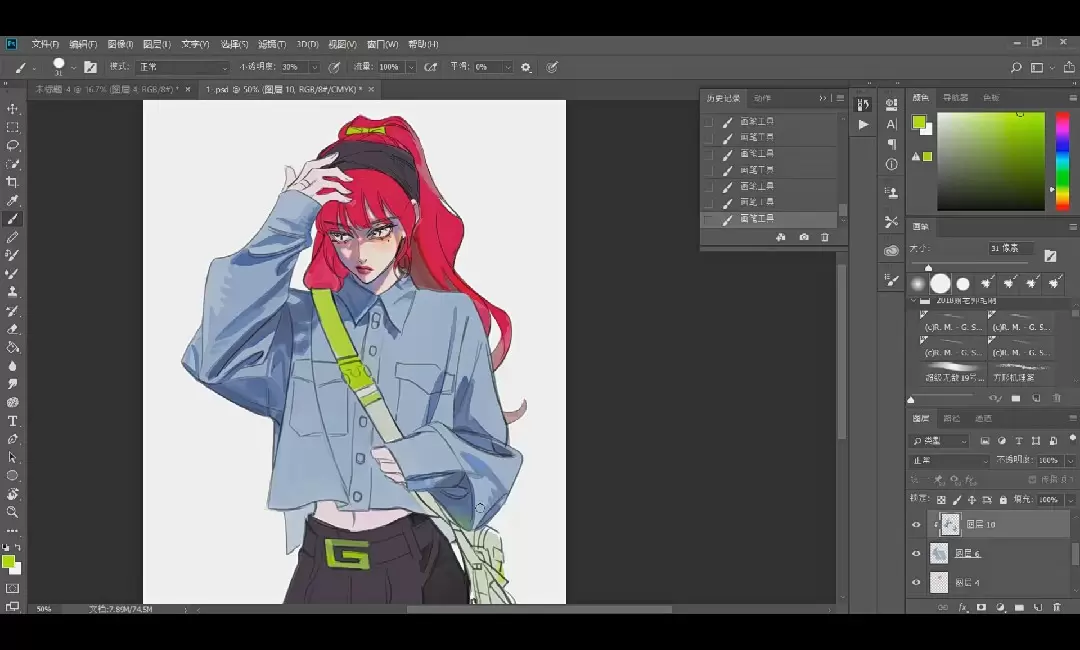Click the brush size 31 像素 input field
This screenshot has width=1080, height=650.
point(1010,248)
